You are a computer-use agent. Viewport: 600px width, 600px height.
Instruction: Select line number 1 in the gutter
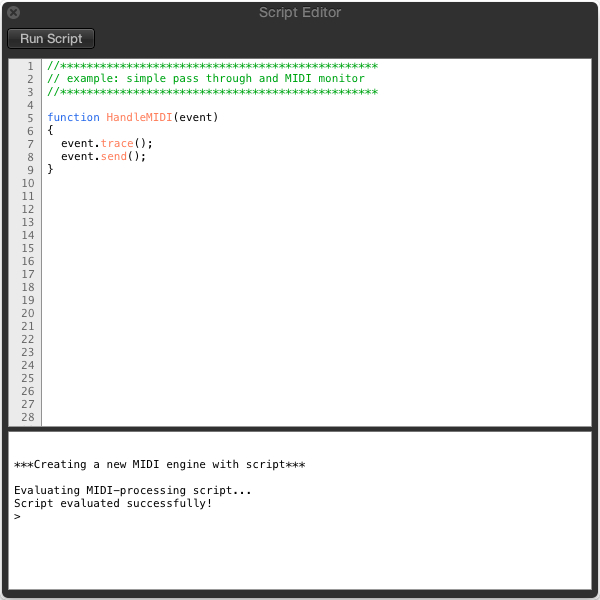coord(30,66)
